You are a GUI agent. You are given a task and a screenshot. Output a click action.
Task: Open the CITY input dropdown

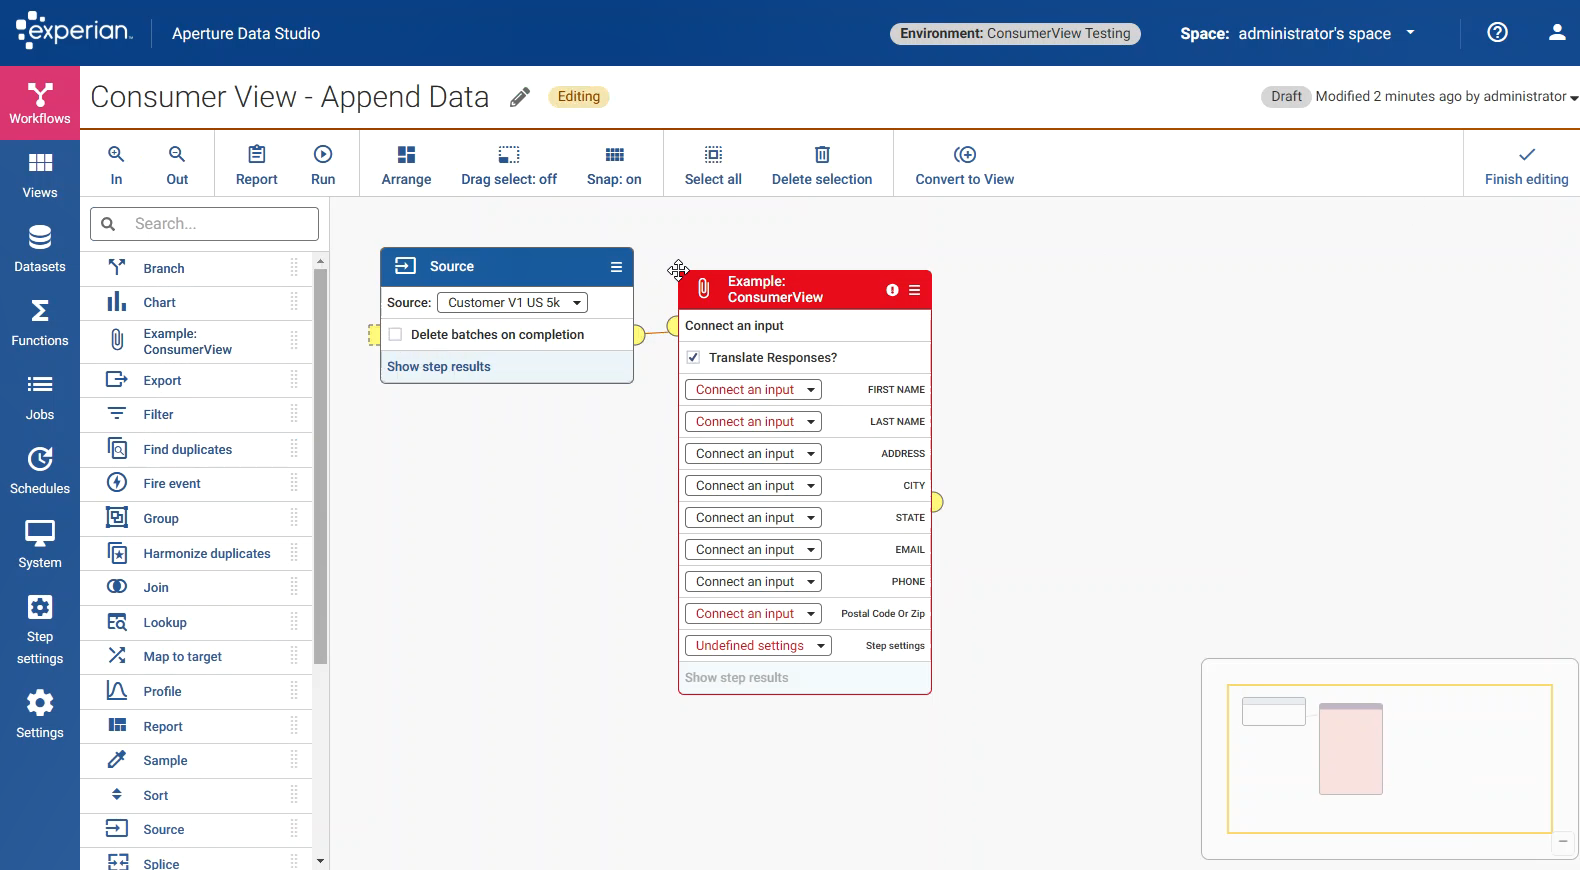(753, 486)
